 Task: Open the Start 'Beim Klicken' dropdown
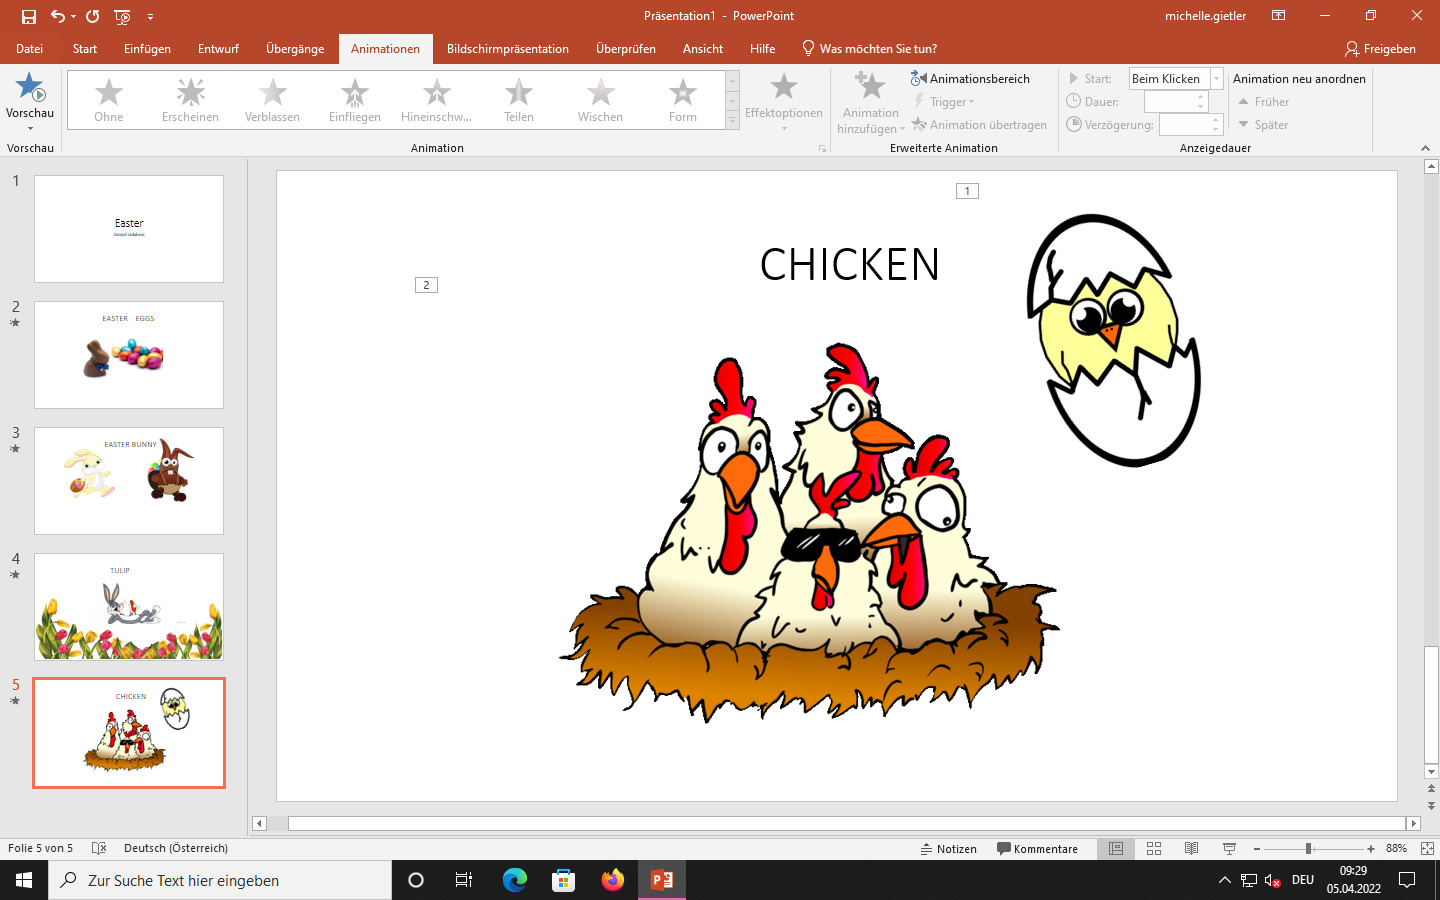tap(1216, 79)
